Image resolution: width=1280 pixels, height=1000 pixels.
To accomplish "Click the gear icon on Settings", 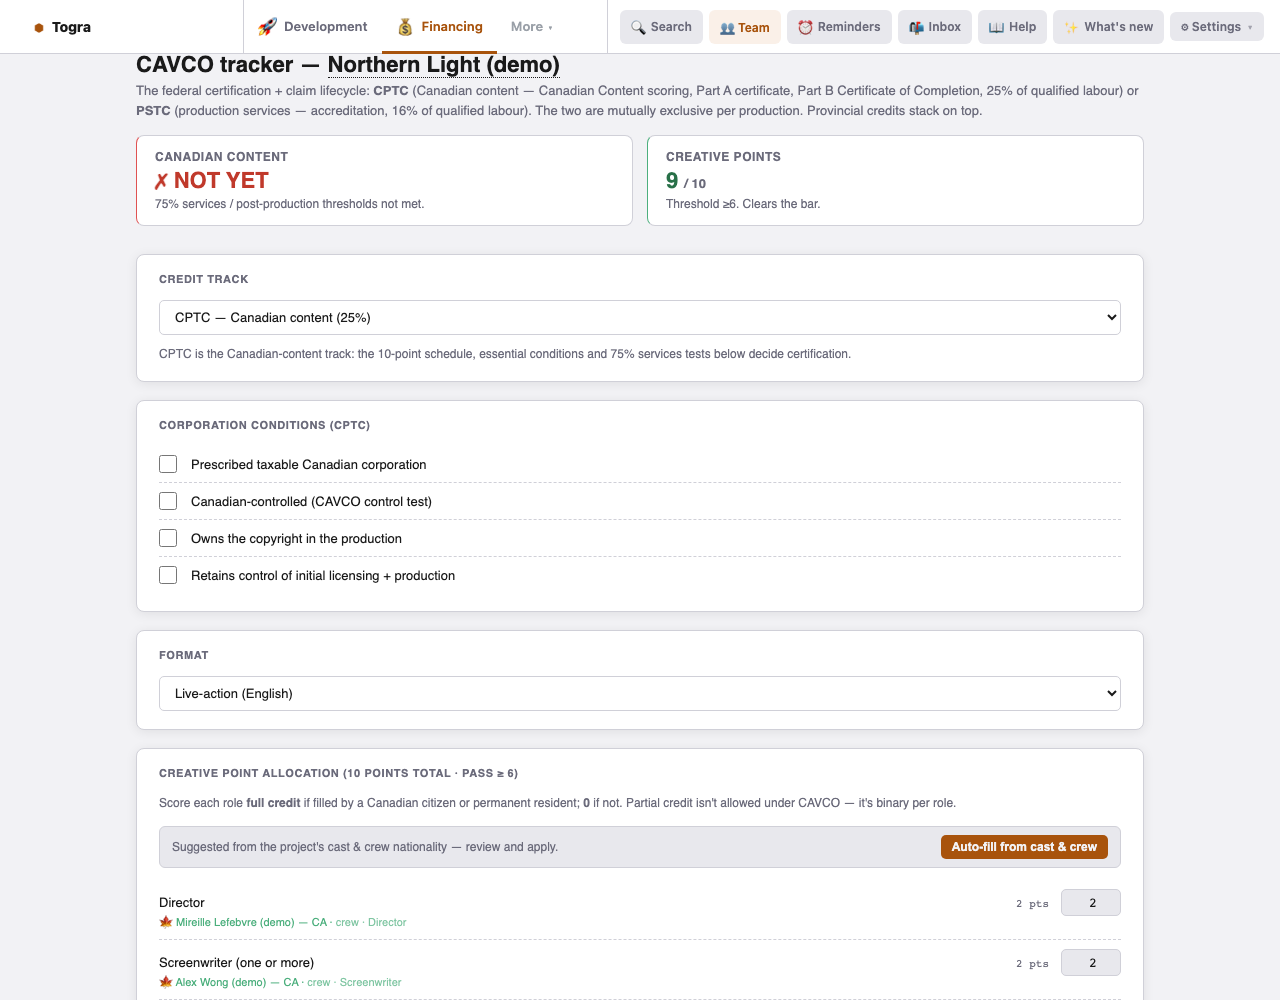I will [1185, 27].
